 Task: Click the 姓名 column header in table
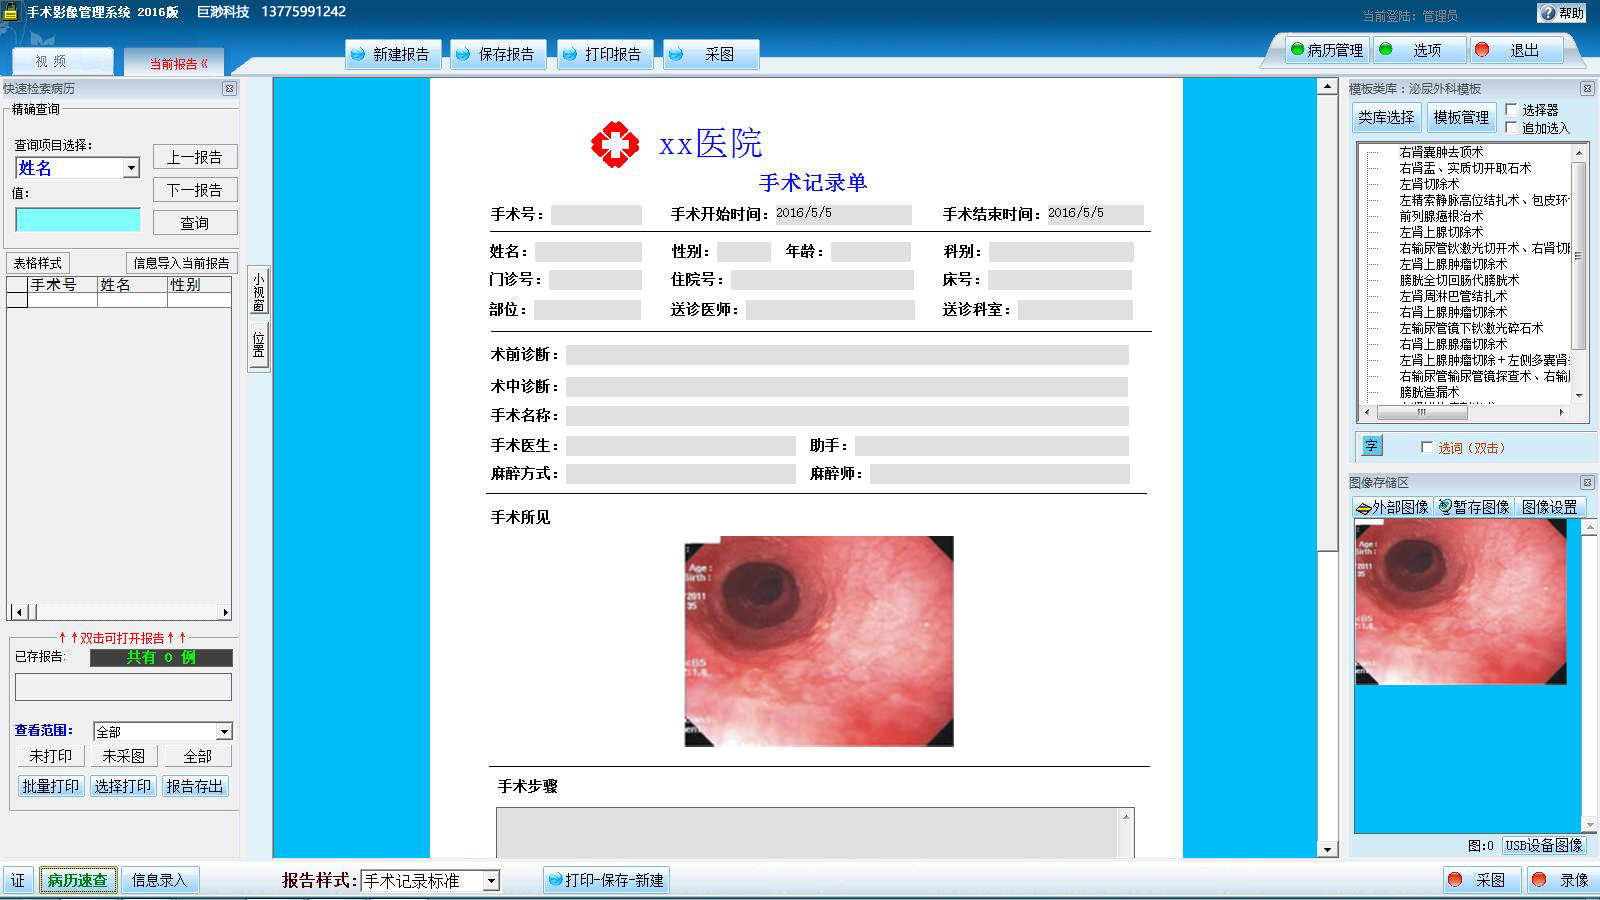click(132, 285)
